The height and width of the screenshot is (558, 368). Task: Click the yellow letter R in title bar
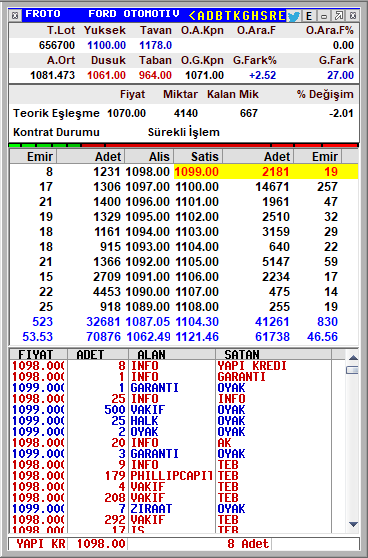pyautogui.click(x=272, y=16)
